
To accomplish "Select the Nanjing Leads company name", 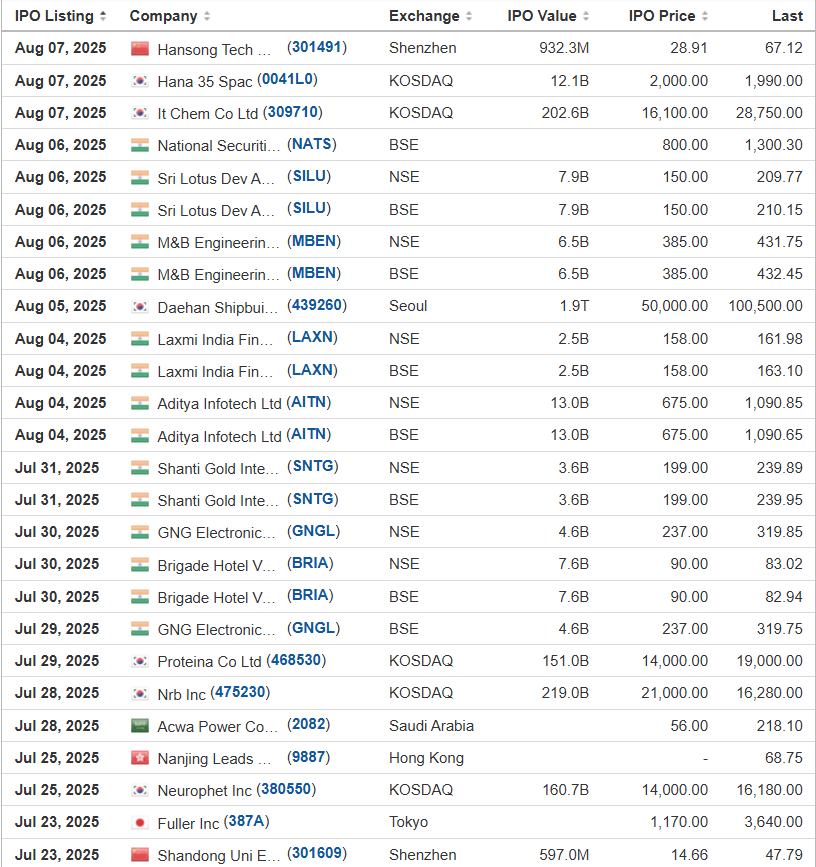I will pos(214,759).
